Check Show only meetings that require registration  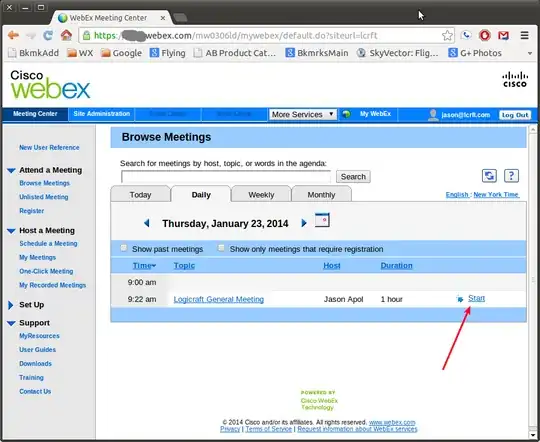(221, 248)
